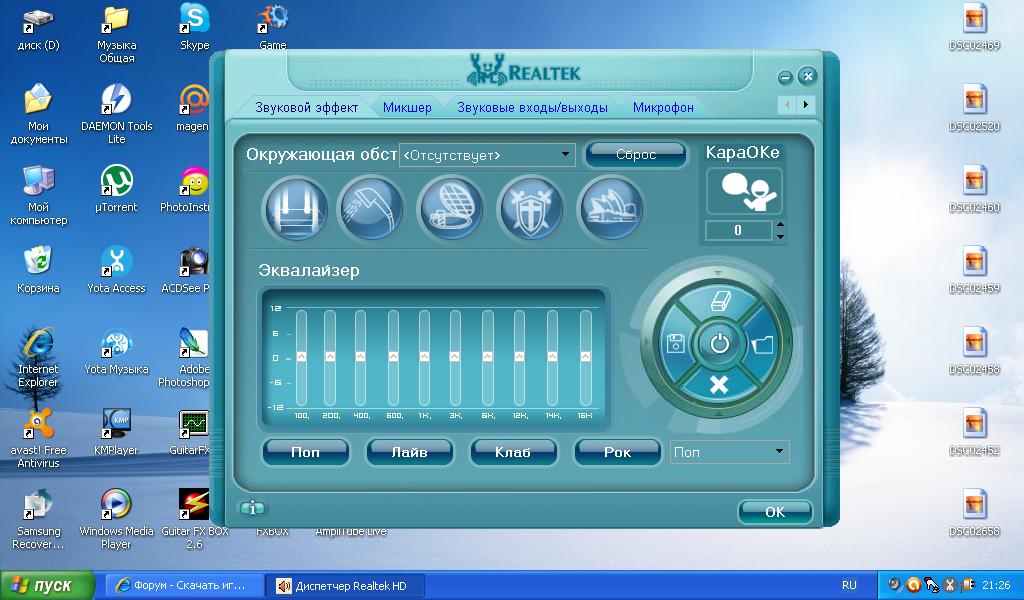Select the Мой компьютер desktop icon
The width and height of the screenshot is (1024, 600).
coord(38,195)
